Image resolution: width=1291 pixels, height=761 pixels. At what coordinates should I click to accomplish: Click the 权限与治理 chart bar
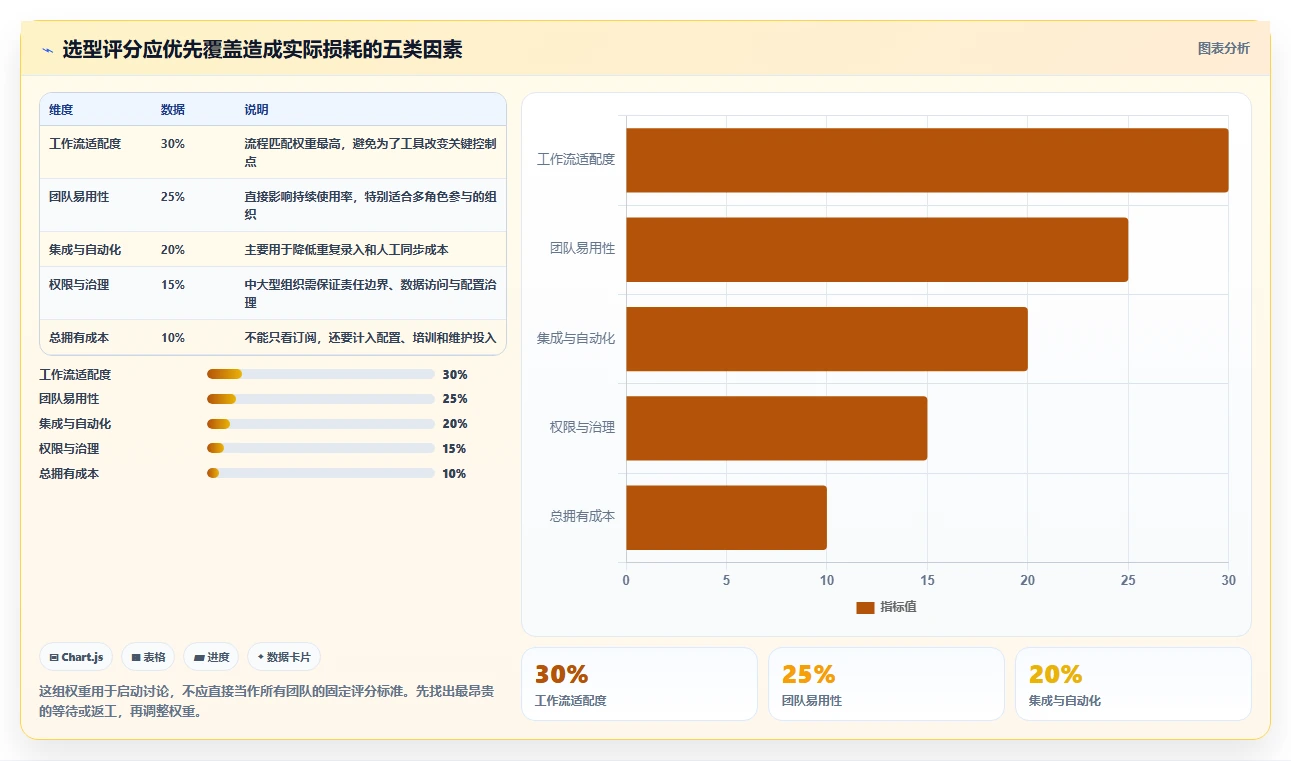[776, 428]
